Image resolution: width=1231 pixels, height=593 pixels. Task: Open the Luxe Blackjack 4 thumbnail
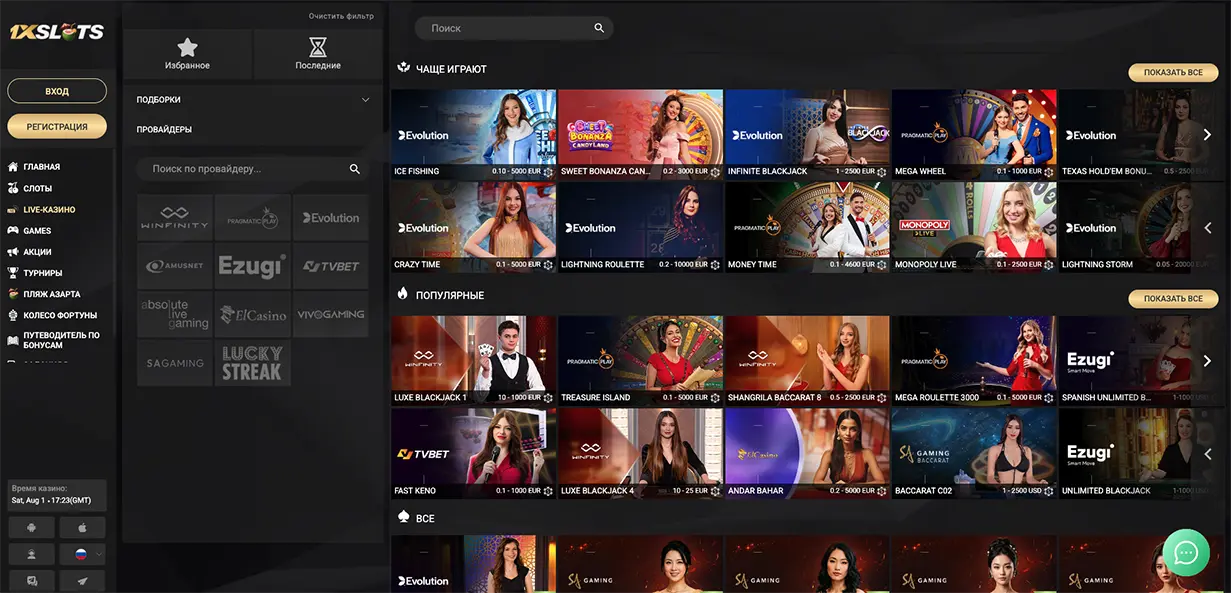click(x=640, y=453)
